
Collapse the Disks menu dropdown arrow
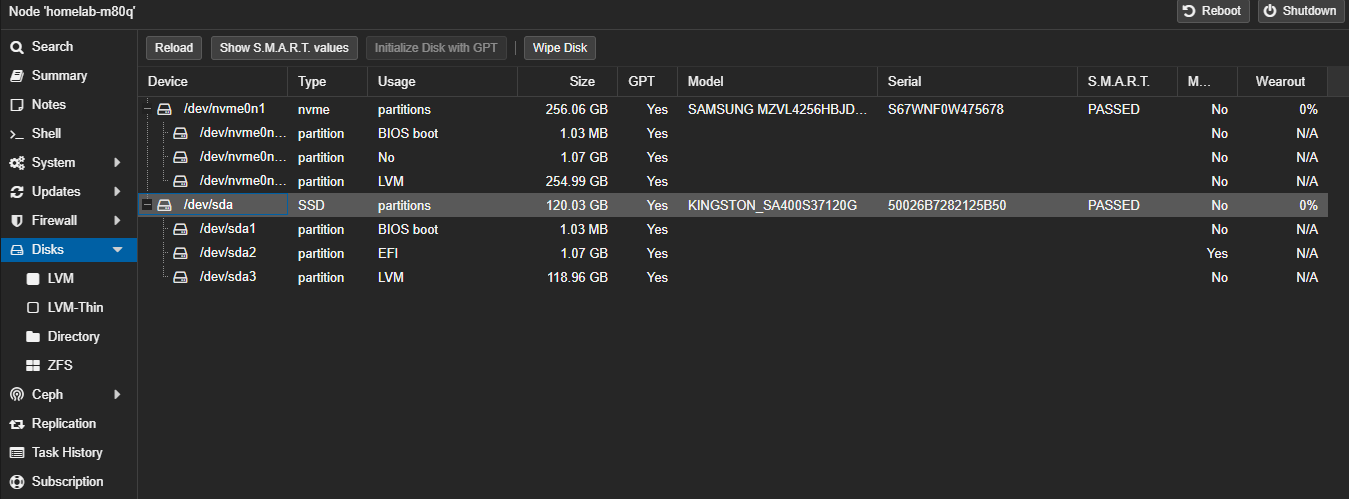pos(117,250)
